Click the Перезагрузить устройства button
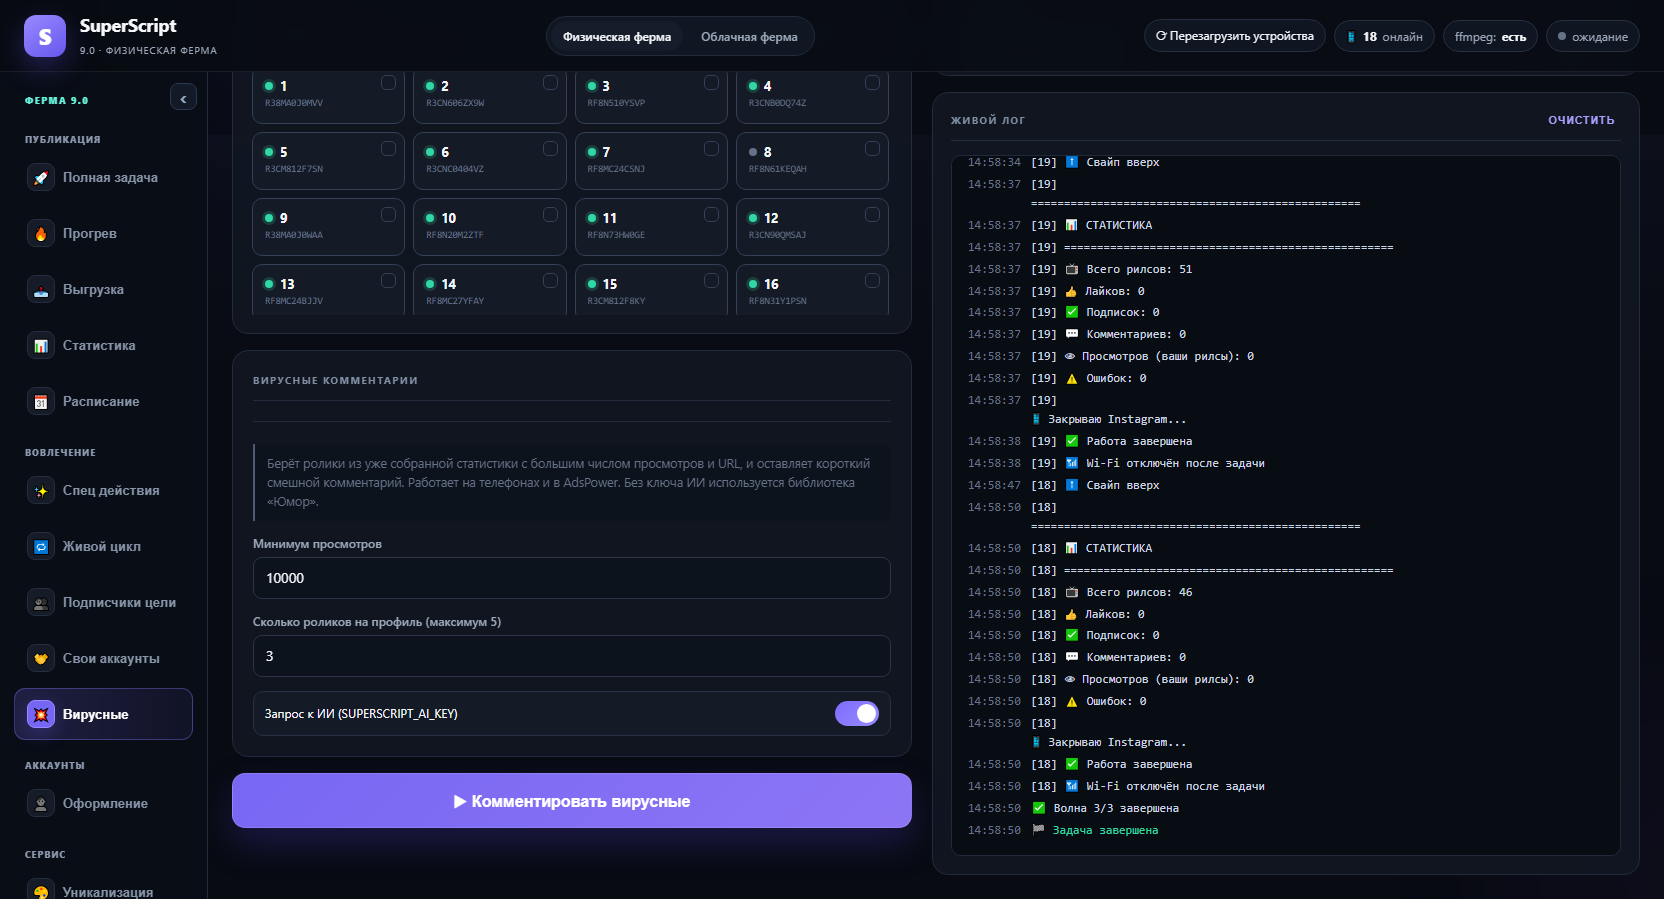Screen dimensions: 1664x899 tap(1235, 36)
